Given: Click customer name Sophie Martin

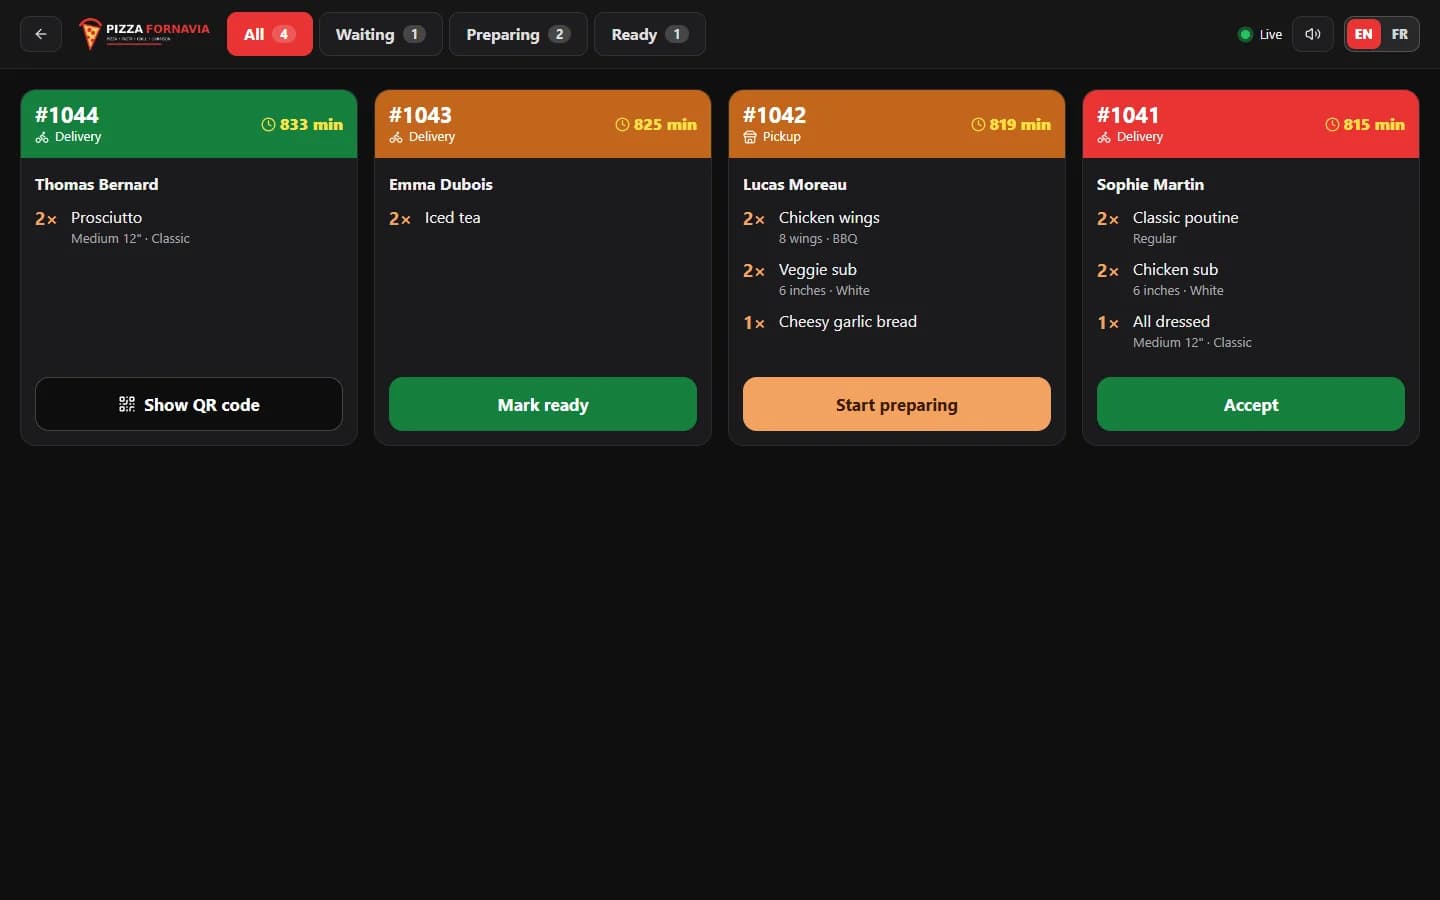Looking at the screenshot, I should coord(1151,184).
